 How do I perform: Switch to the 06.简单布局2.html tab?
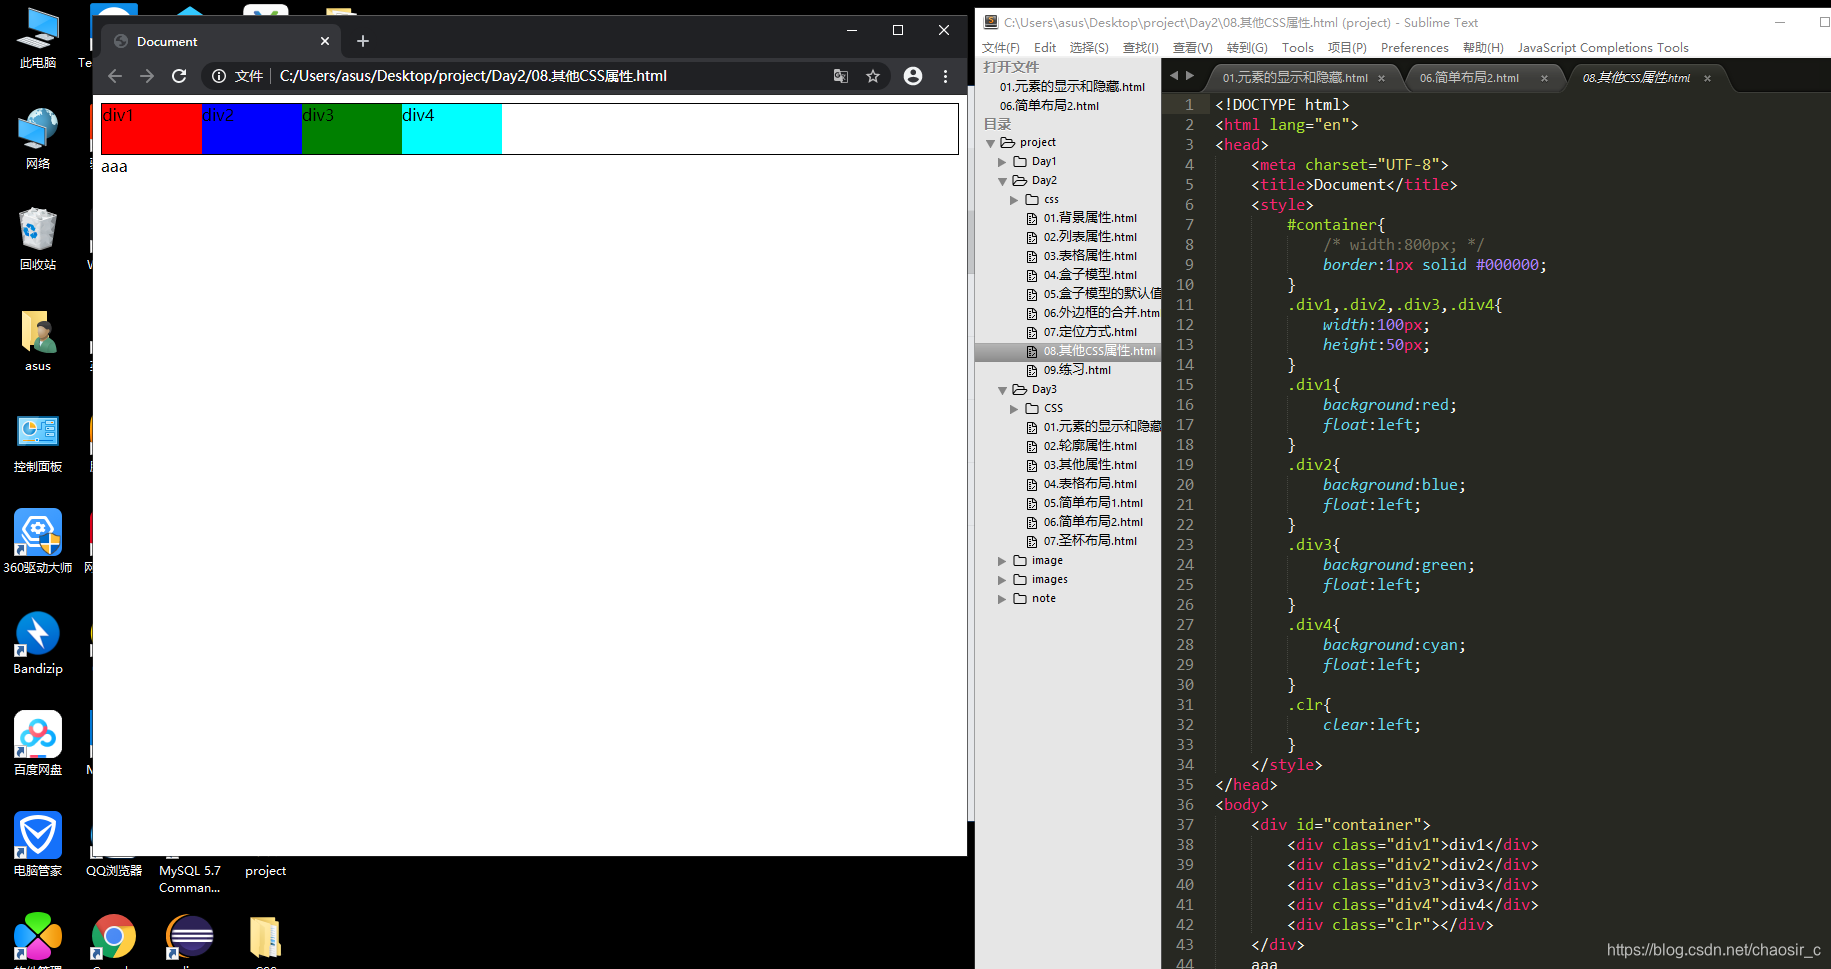point(1468,78)
